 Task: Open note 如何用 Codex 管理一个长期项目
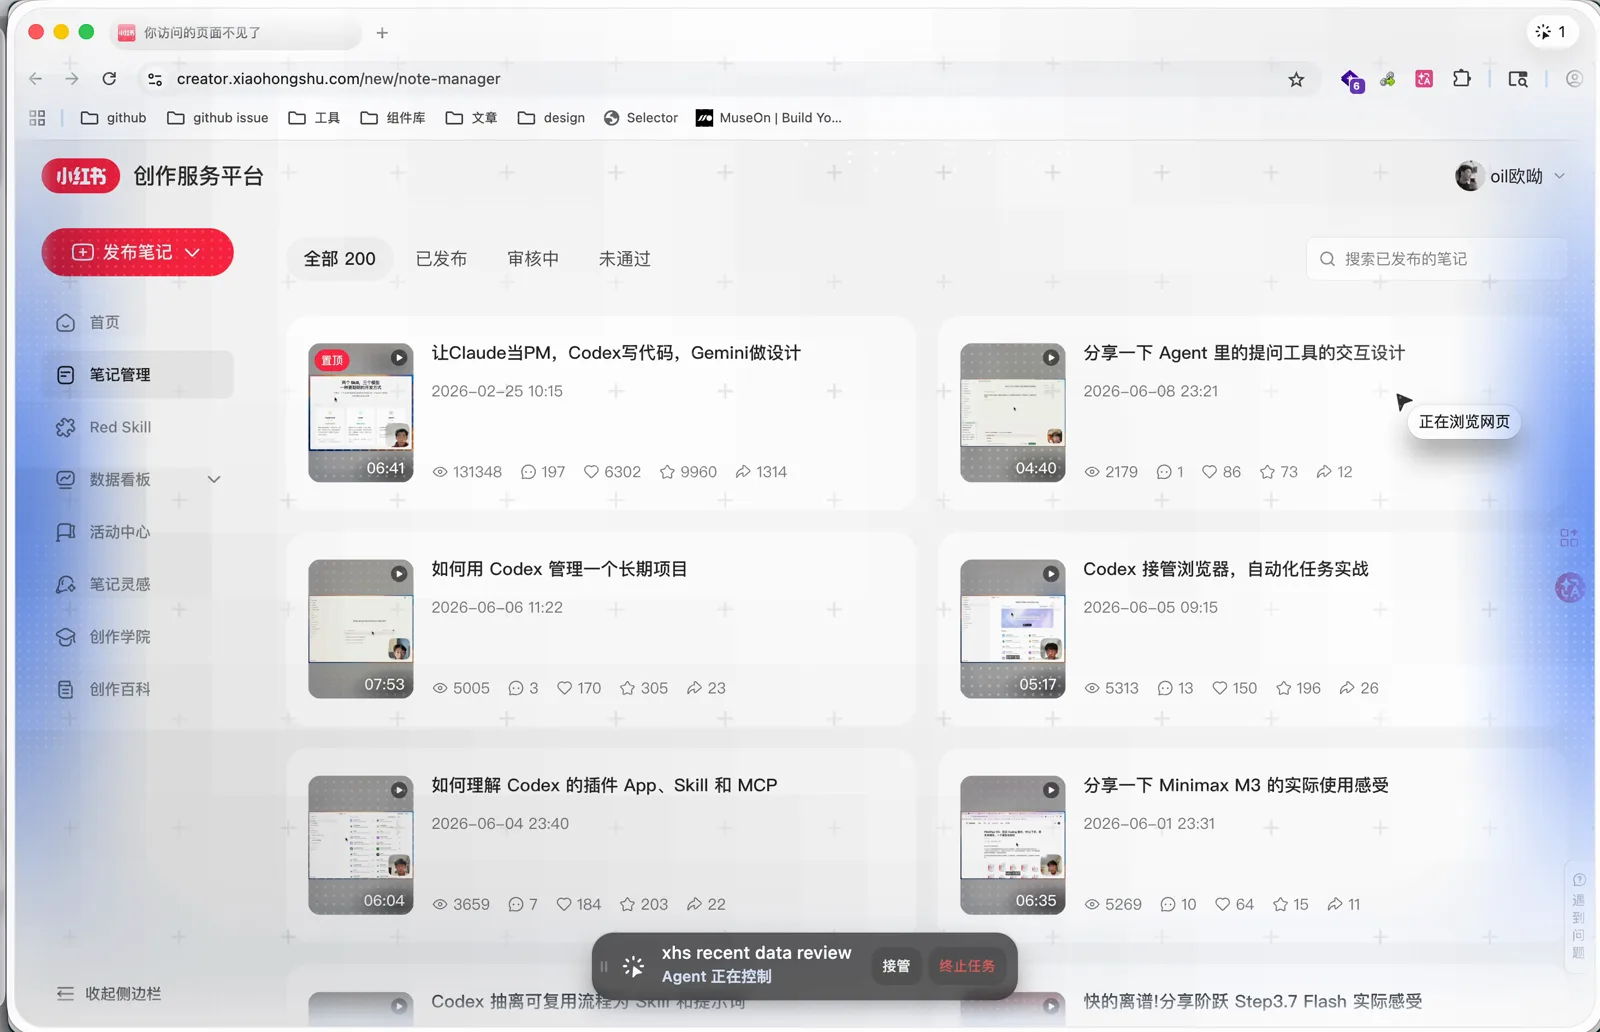click(x=559, y=569)
